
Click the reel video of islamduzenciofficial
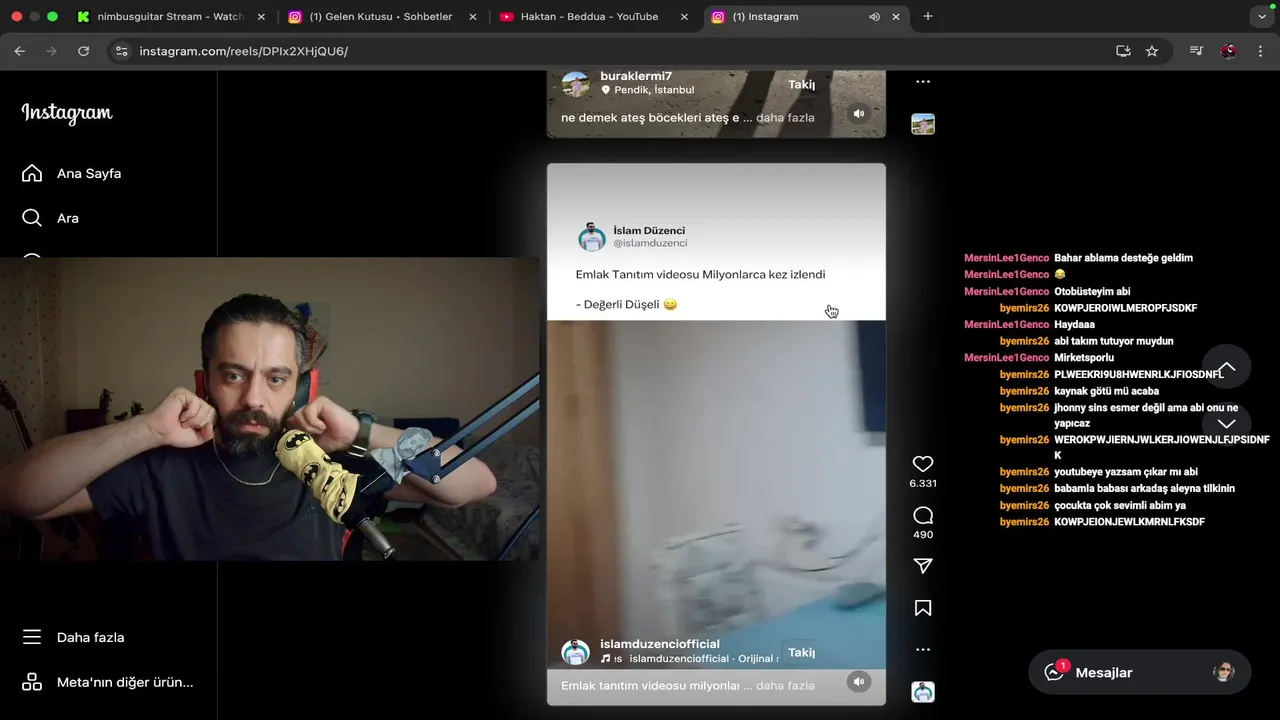(716, 434)
